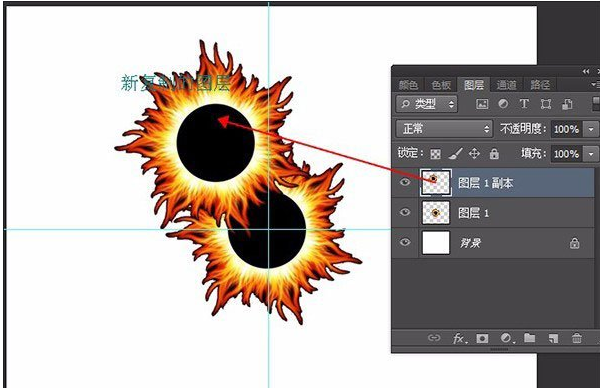
Task: Create new group folder icon
Action: [x=530, y=338]
